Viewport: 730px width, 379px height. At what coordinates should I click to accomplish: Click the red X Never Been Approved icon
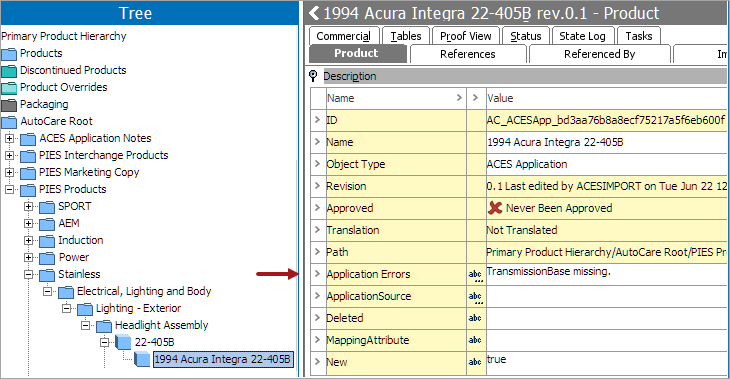pos(495,208)
